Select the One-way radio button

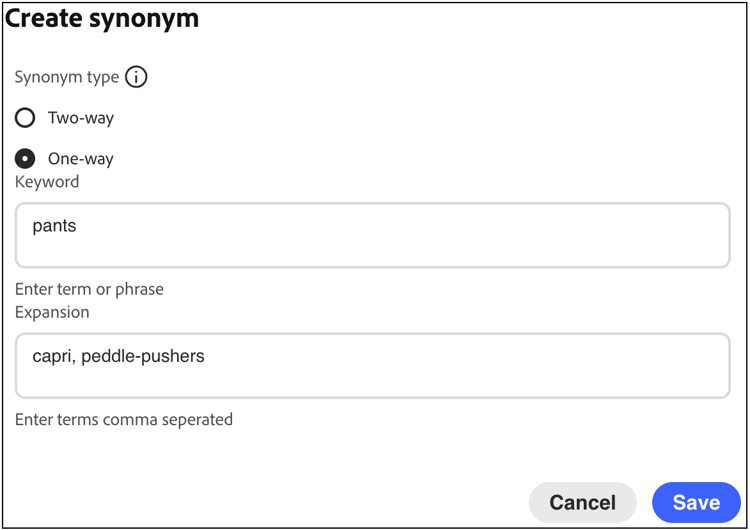(x=25, y=158)
